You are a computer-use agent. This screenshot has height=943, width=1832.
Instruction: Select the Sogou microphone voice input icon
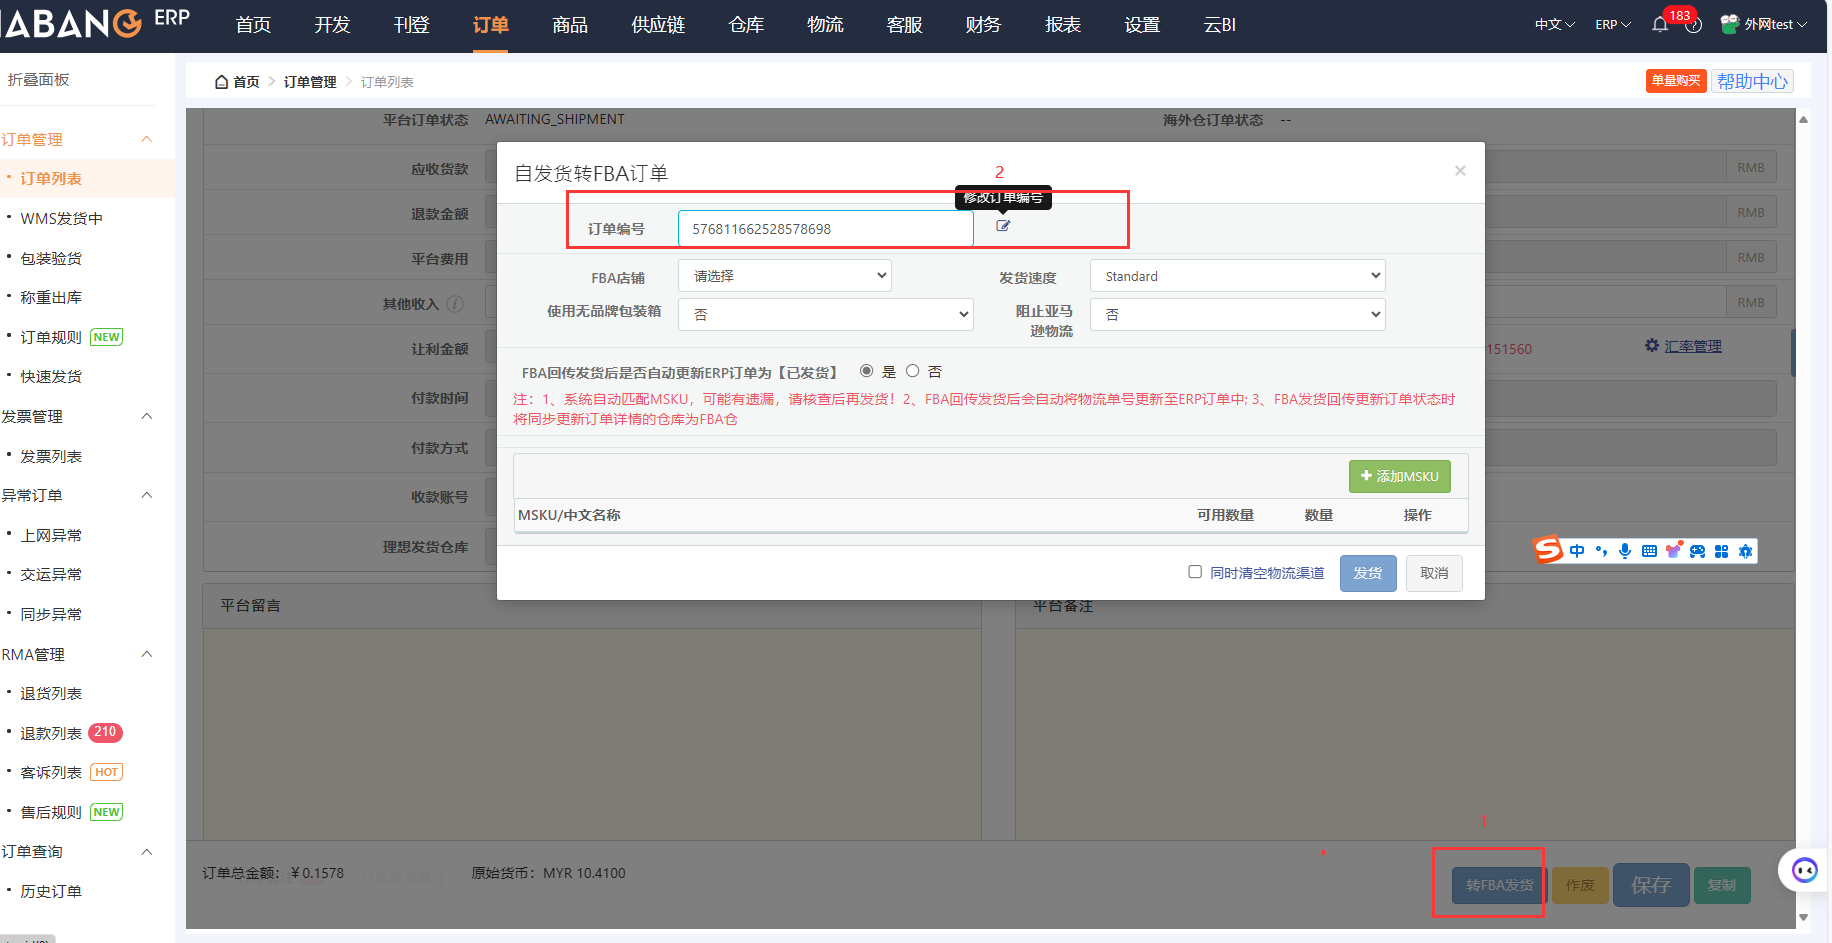(x=1625, y=550)
